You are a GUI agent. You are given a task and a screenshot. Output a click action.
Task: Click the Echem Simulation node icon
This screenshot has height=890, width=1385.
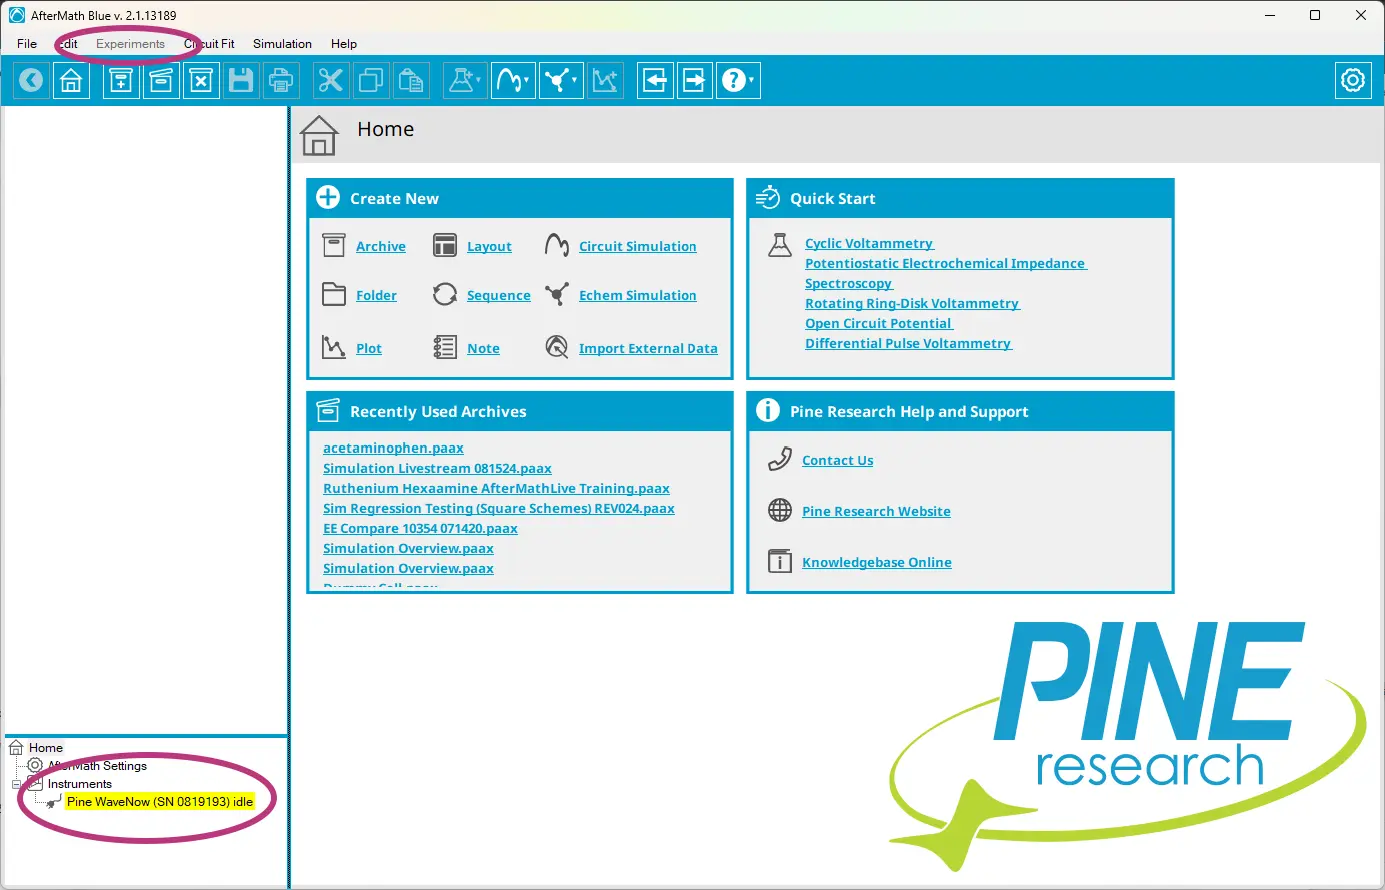[557, 294]
